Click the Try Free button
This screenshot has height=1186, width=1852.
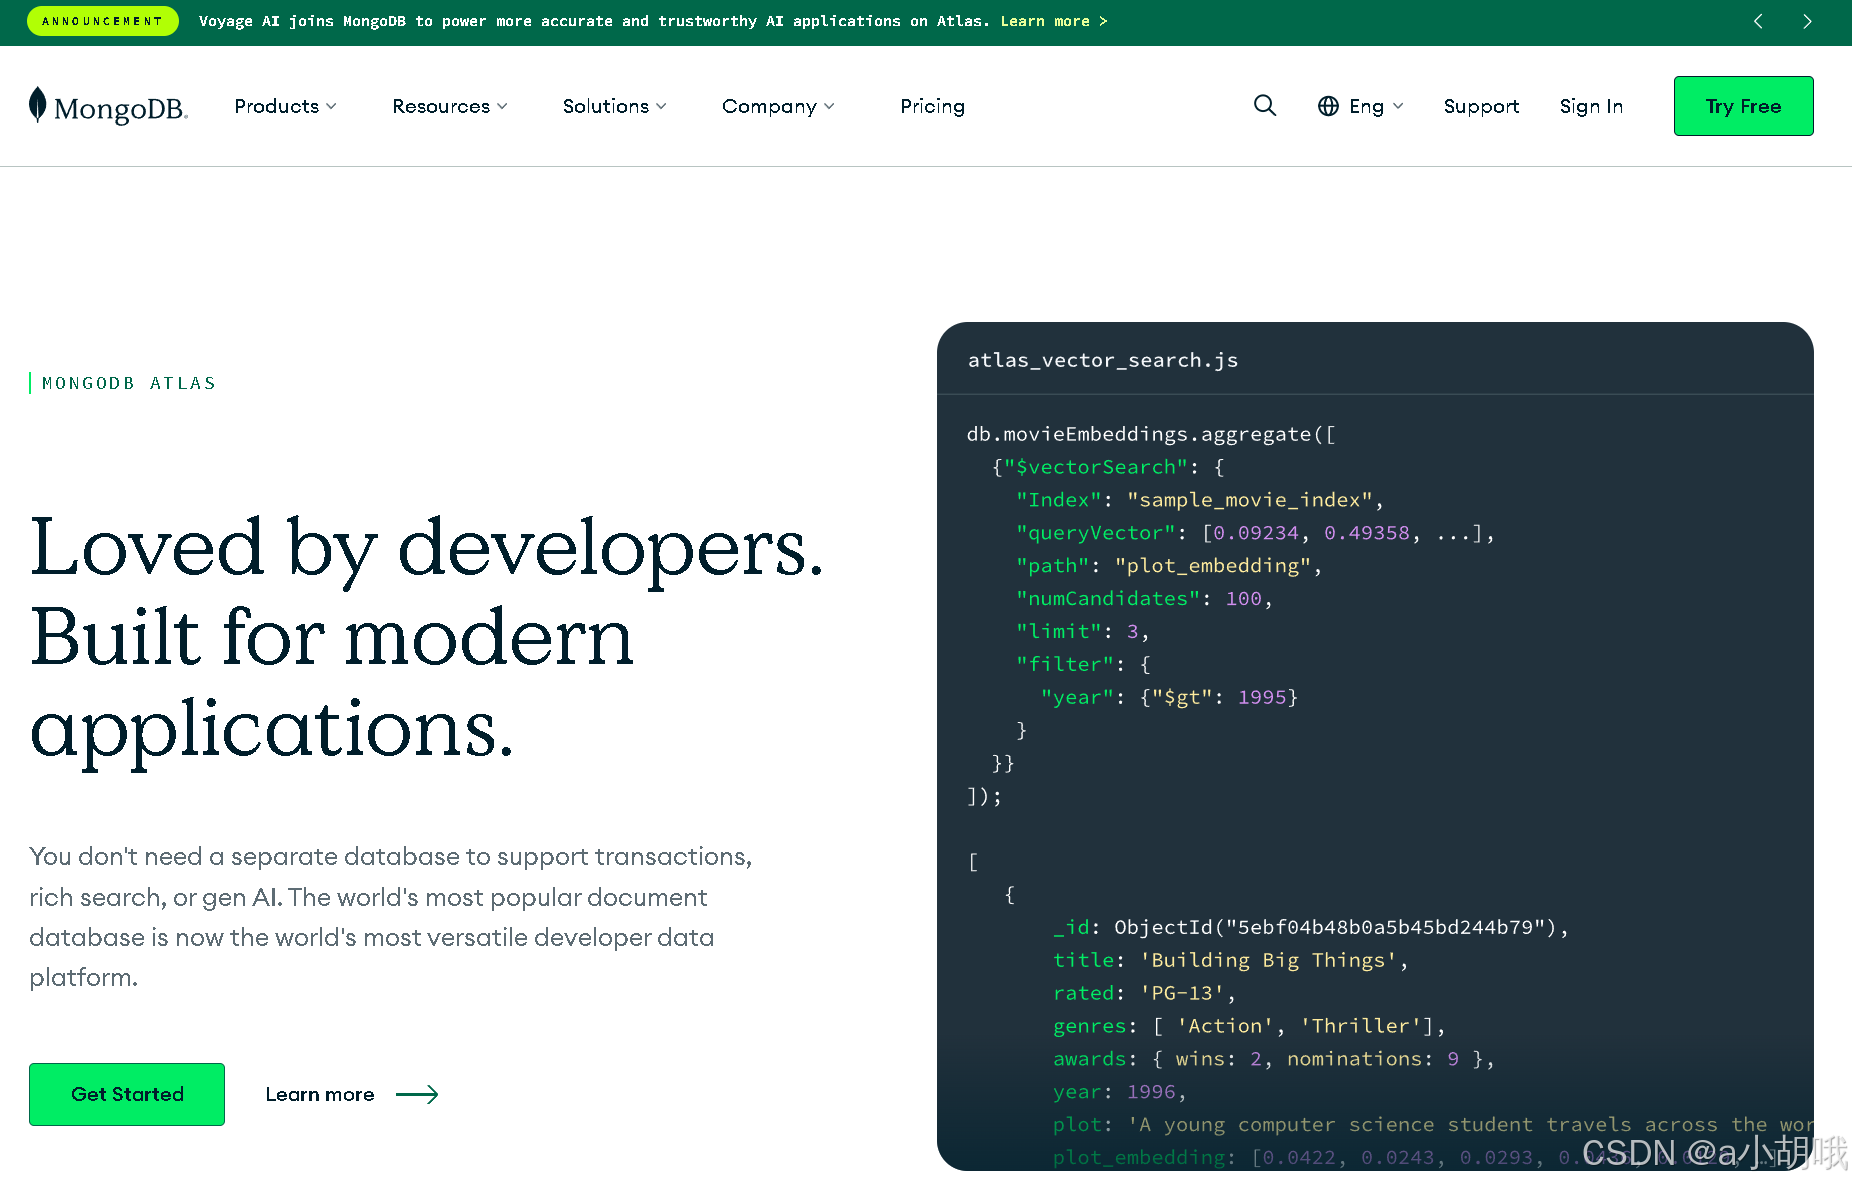click(1743, 106)
